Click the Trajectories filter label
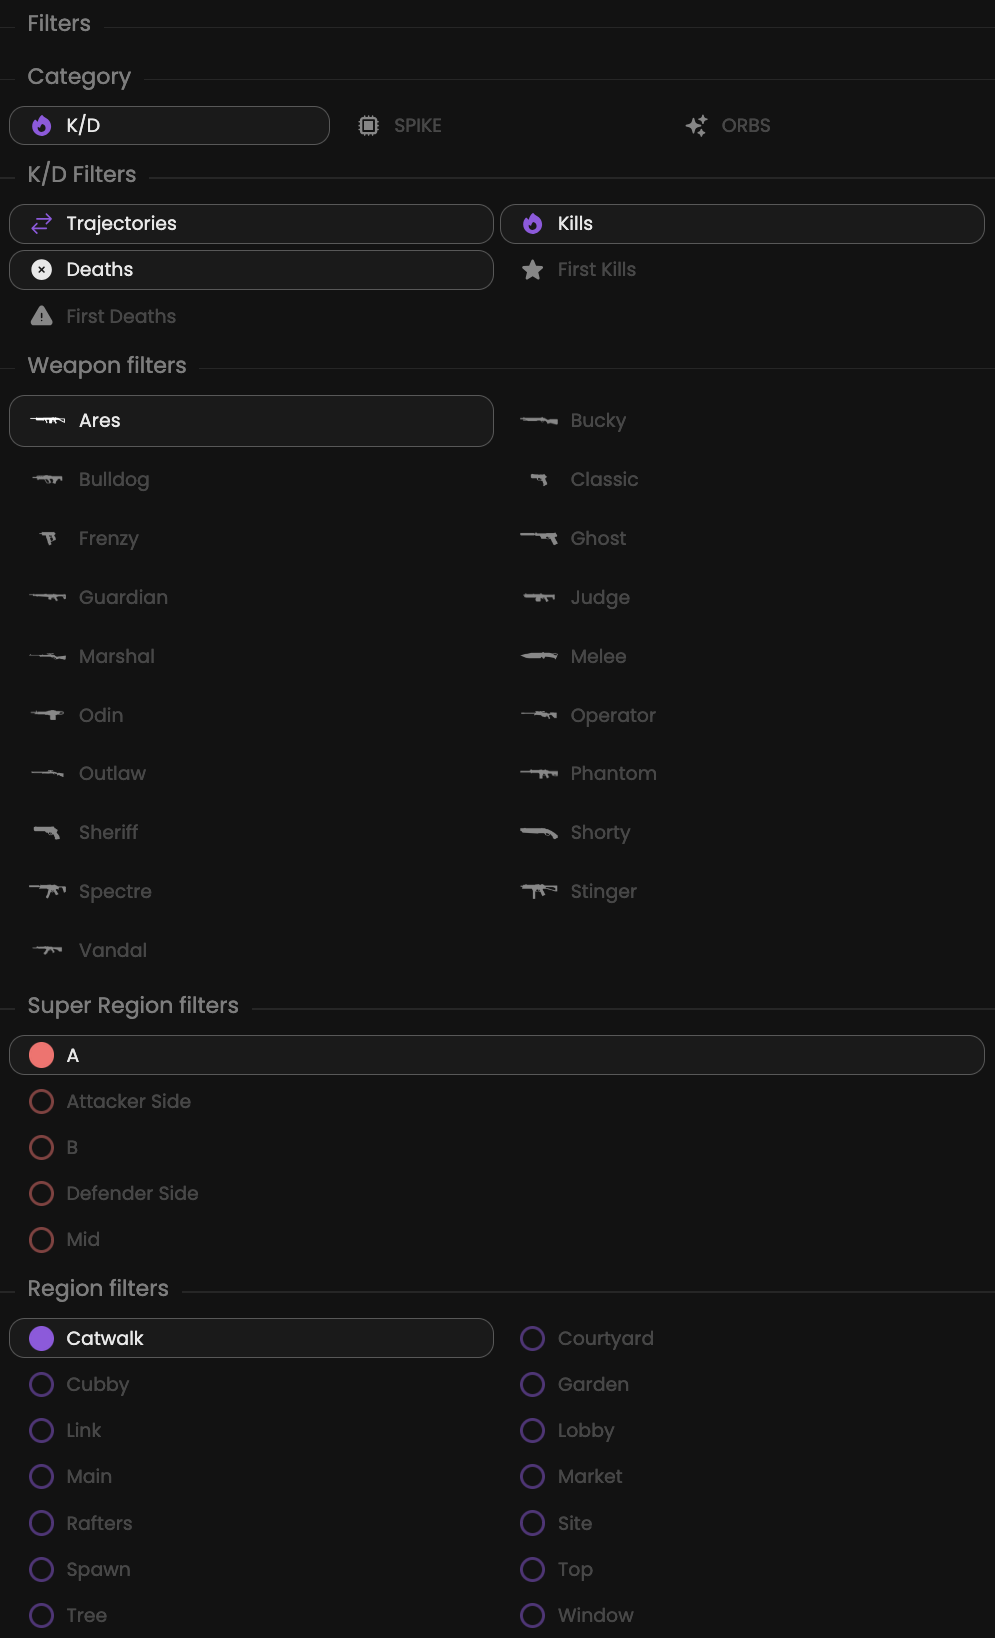This screenshot has height=1638, width=1000. tap(121, 224)
